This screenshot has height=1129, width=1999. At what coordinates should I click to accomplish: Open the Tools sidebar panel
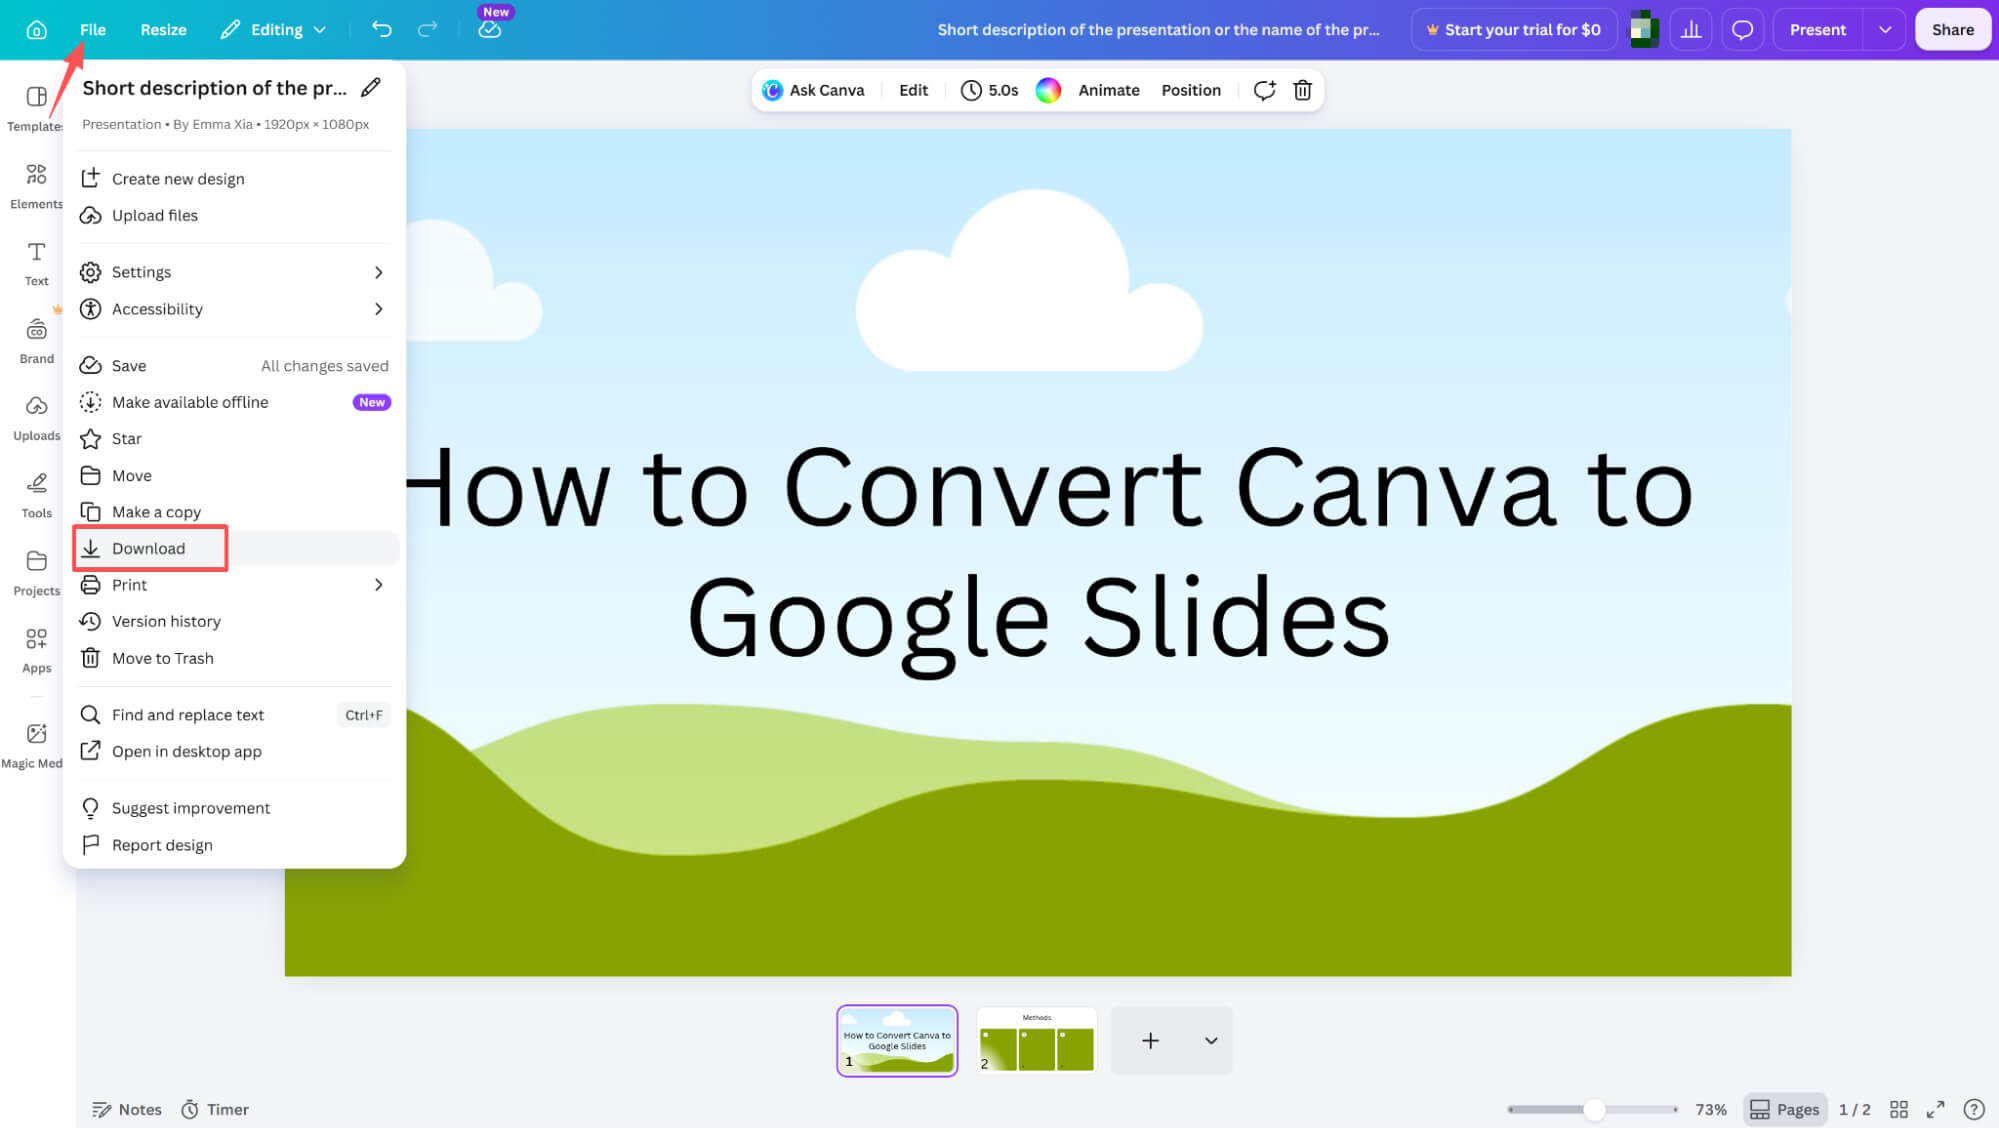point(36,496)
